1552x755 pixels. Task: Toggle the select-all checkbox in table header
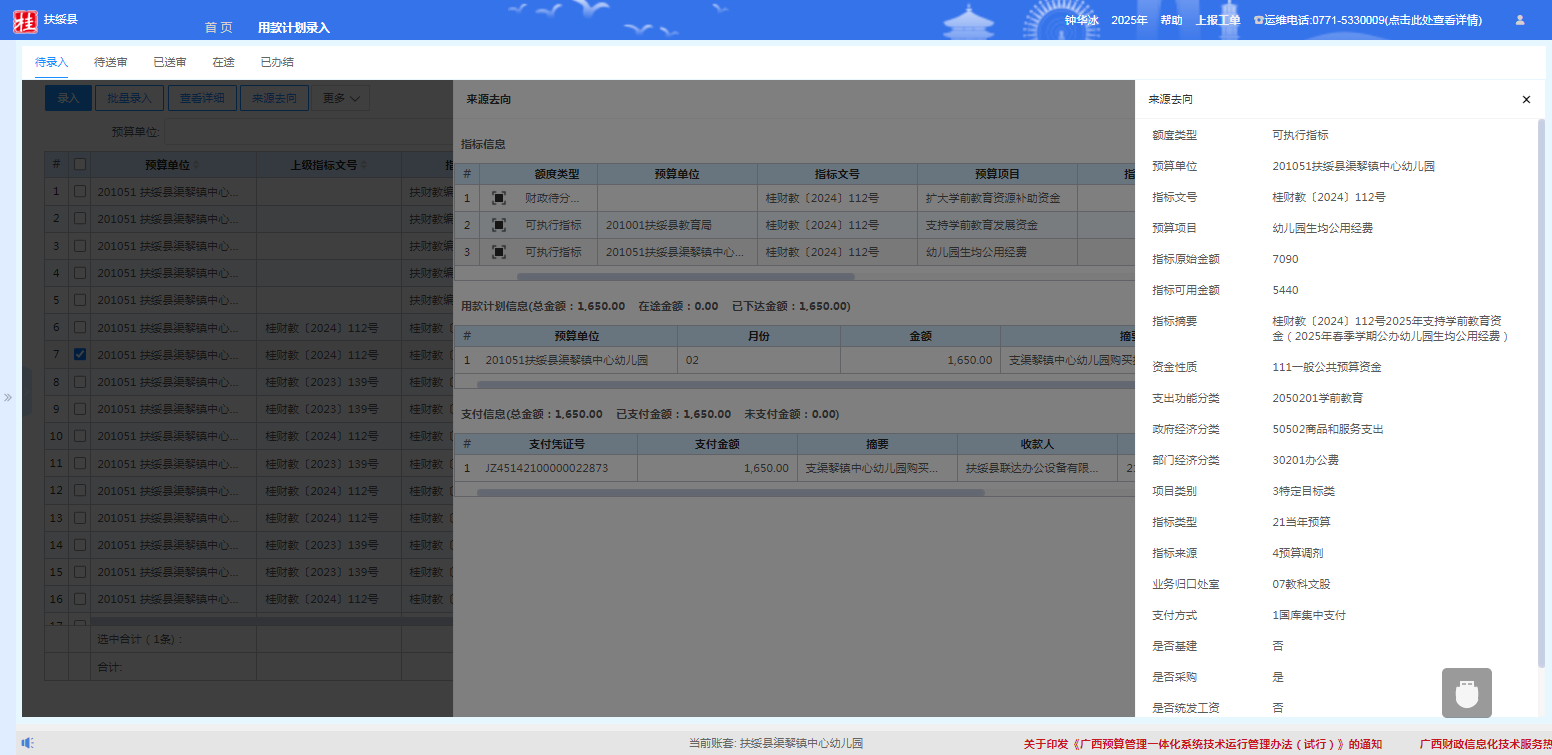80,164
